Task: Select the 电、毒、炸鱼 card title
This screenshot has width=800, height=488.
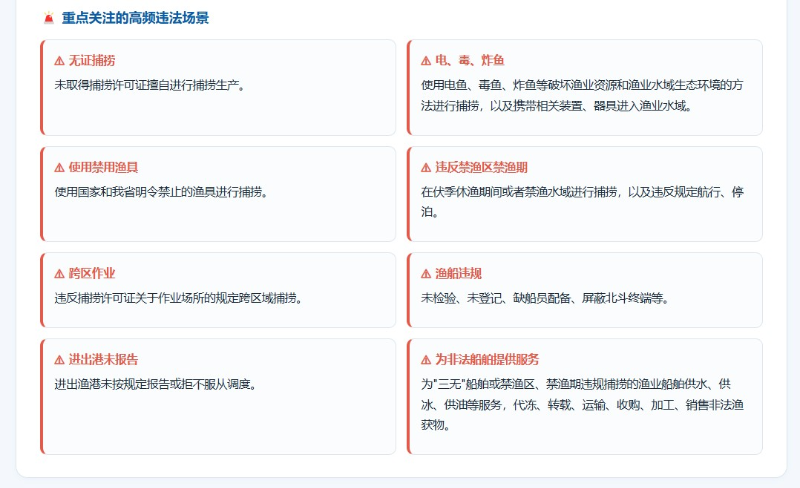Action: coord(469,61)
